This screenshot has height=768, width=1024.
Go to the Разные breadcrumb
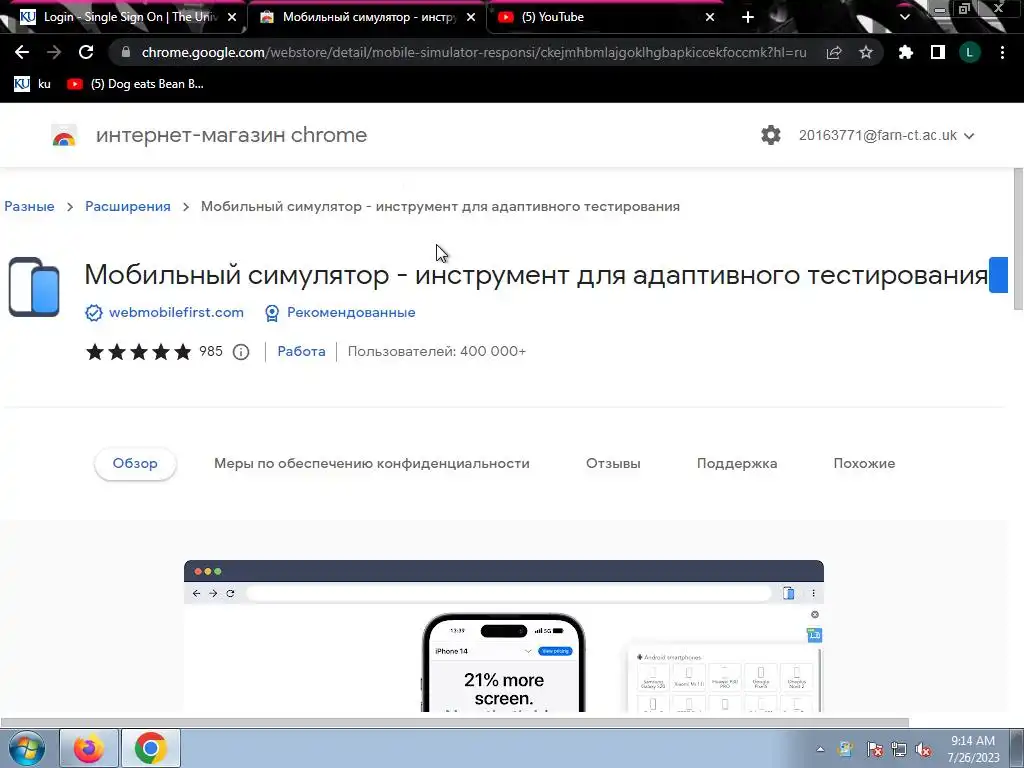click(x=29, y=206)
